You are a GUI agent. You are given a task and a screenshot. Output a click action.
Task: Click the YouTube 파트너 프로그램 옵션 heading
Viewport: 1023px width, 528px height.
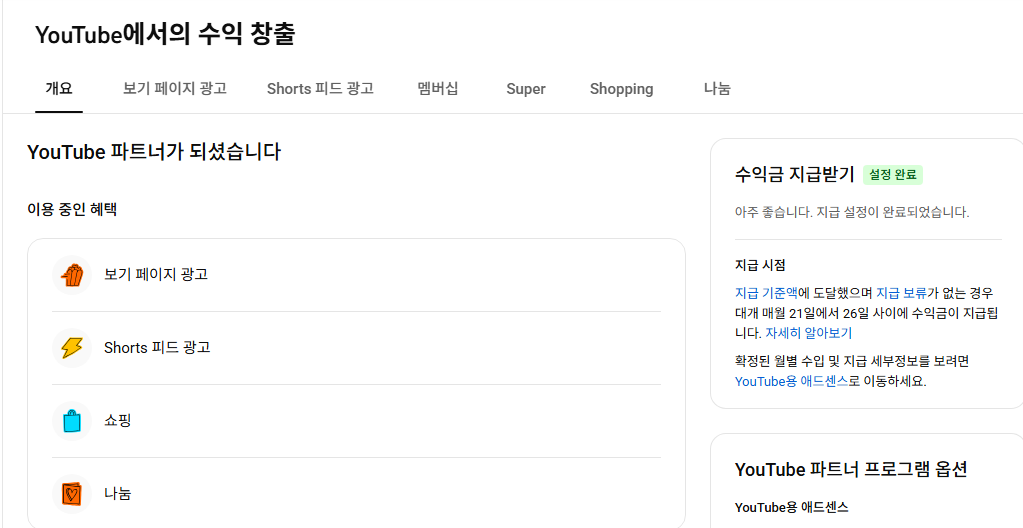pos(850,470)
